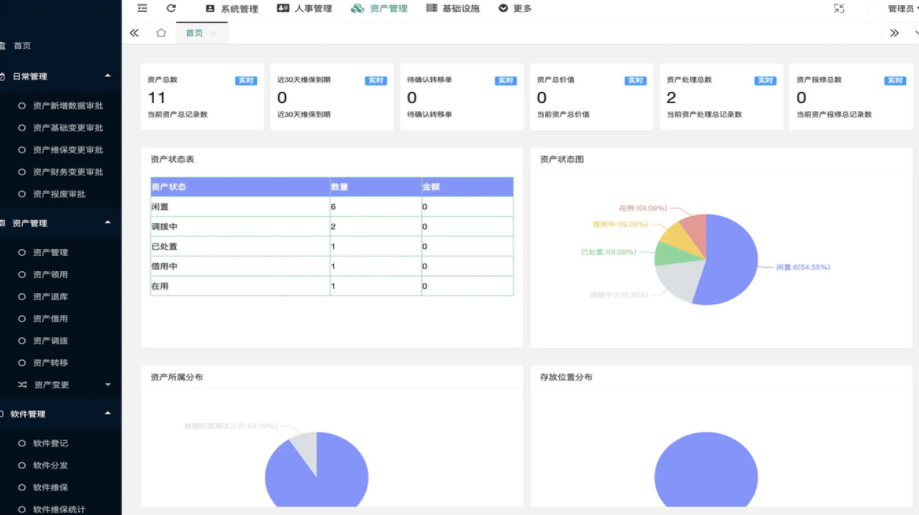Toggle the sidebar hamburger menu icon

(x=142, y=8)
